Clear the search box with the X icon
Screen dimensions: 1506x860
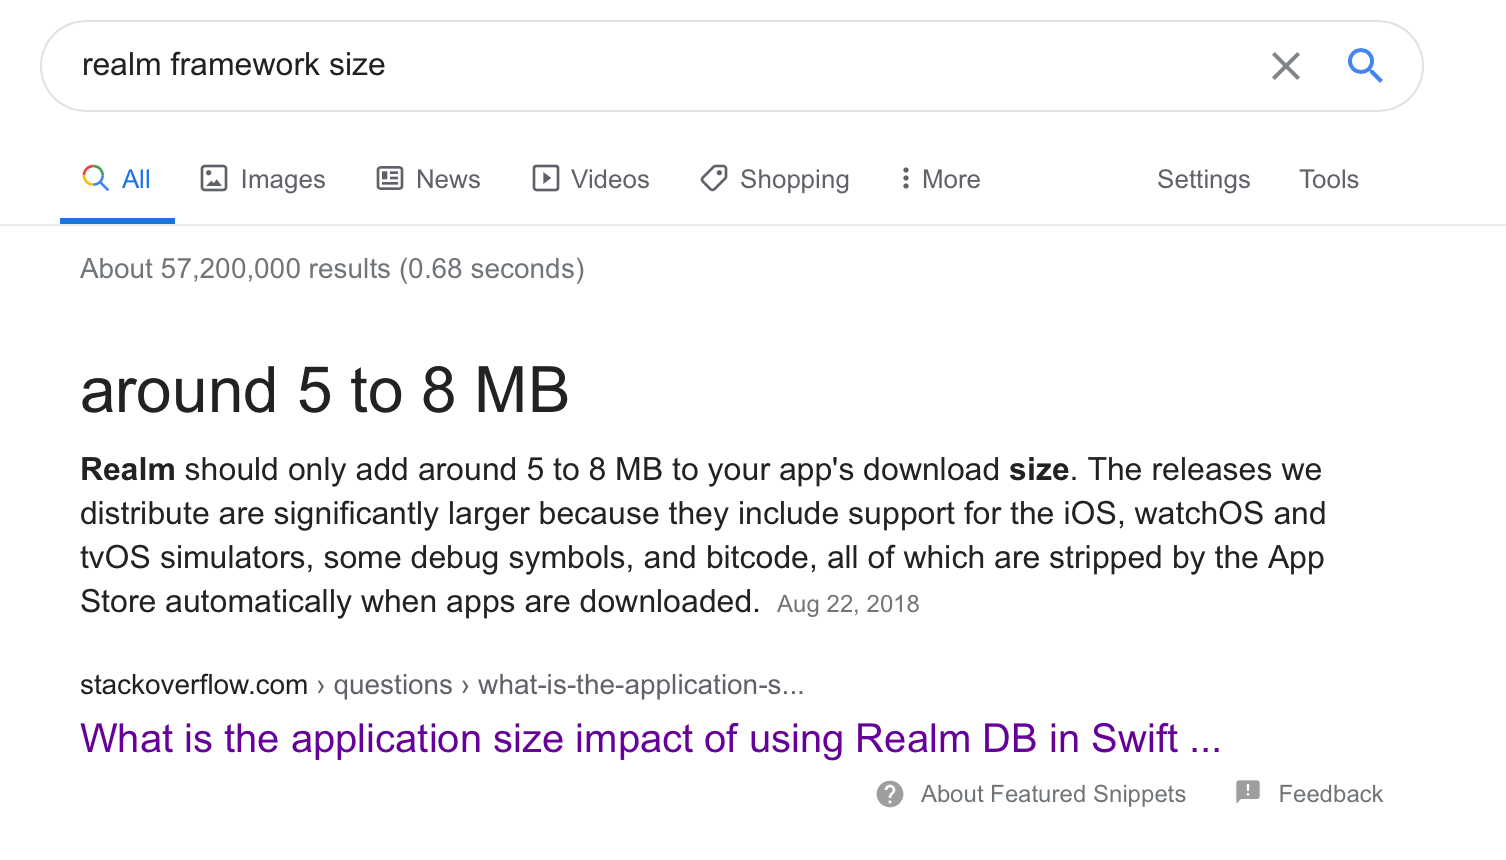point(1285,66)
